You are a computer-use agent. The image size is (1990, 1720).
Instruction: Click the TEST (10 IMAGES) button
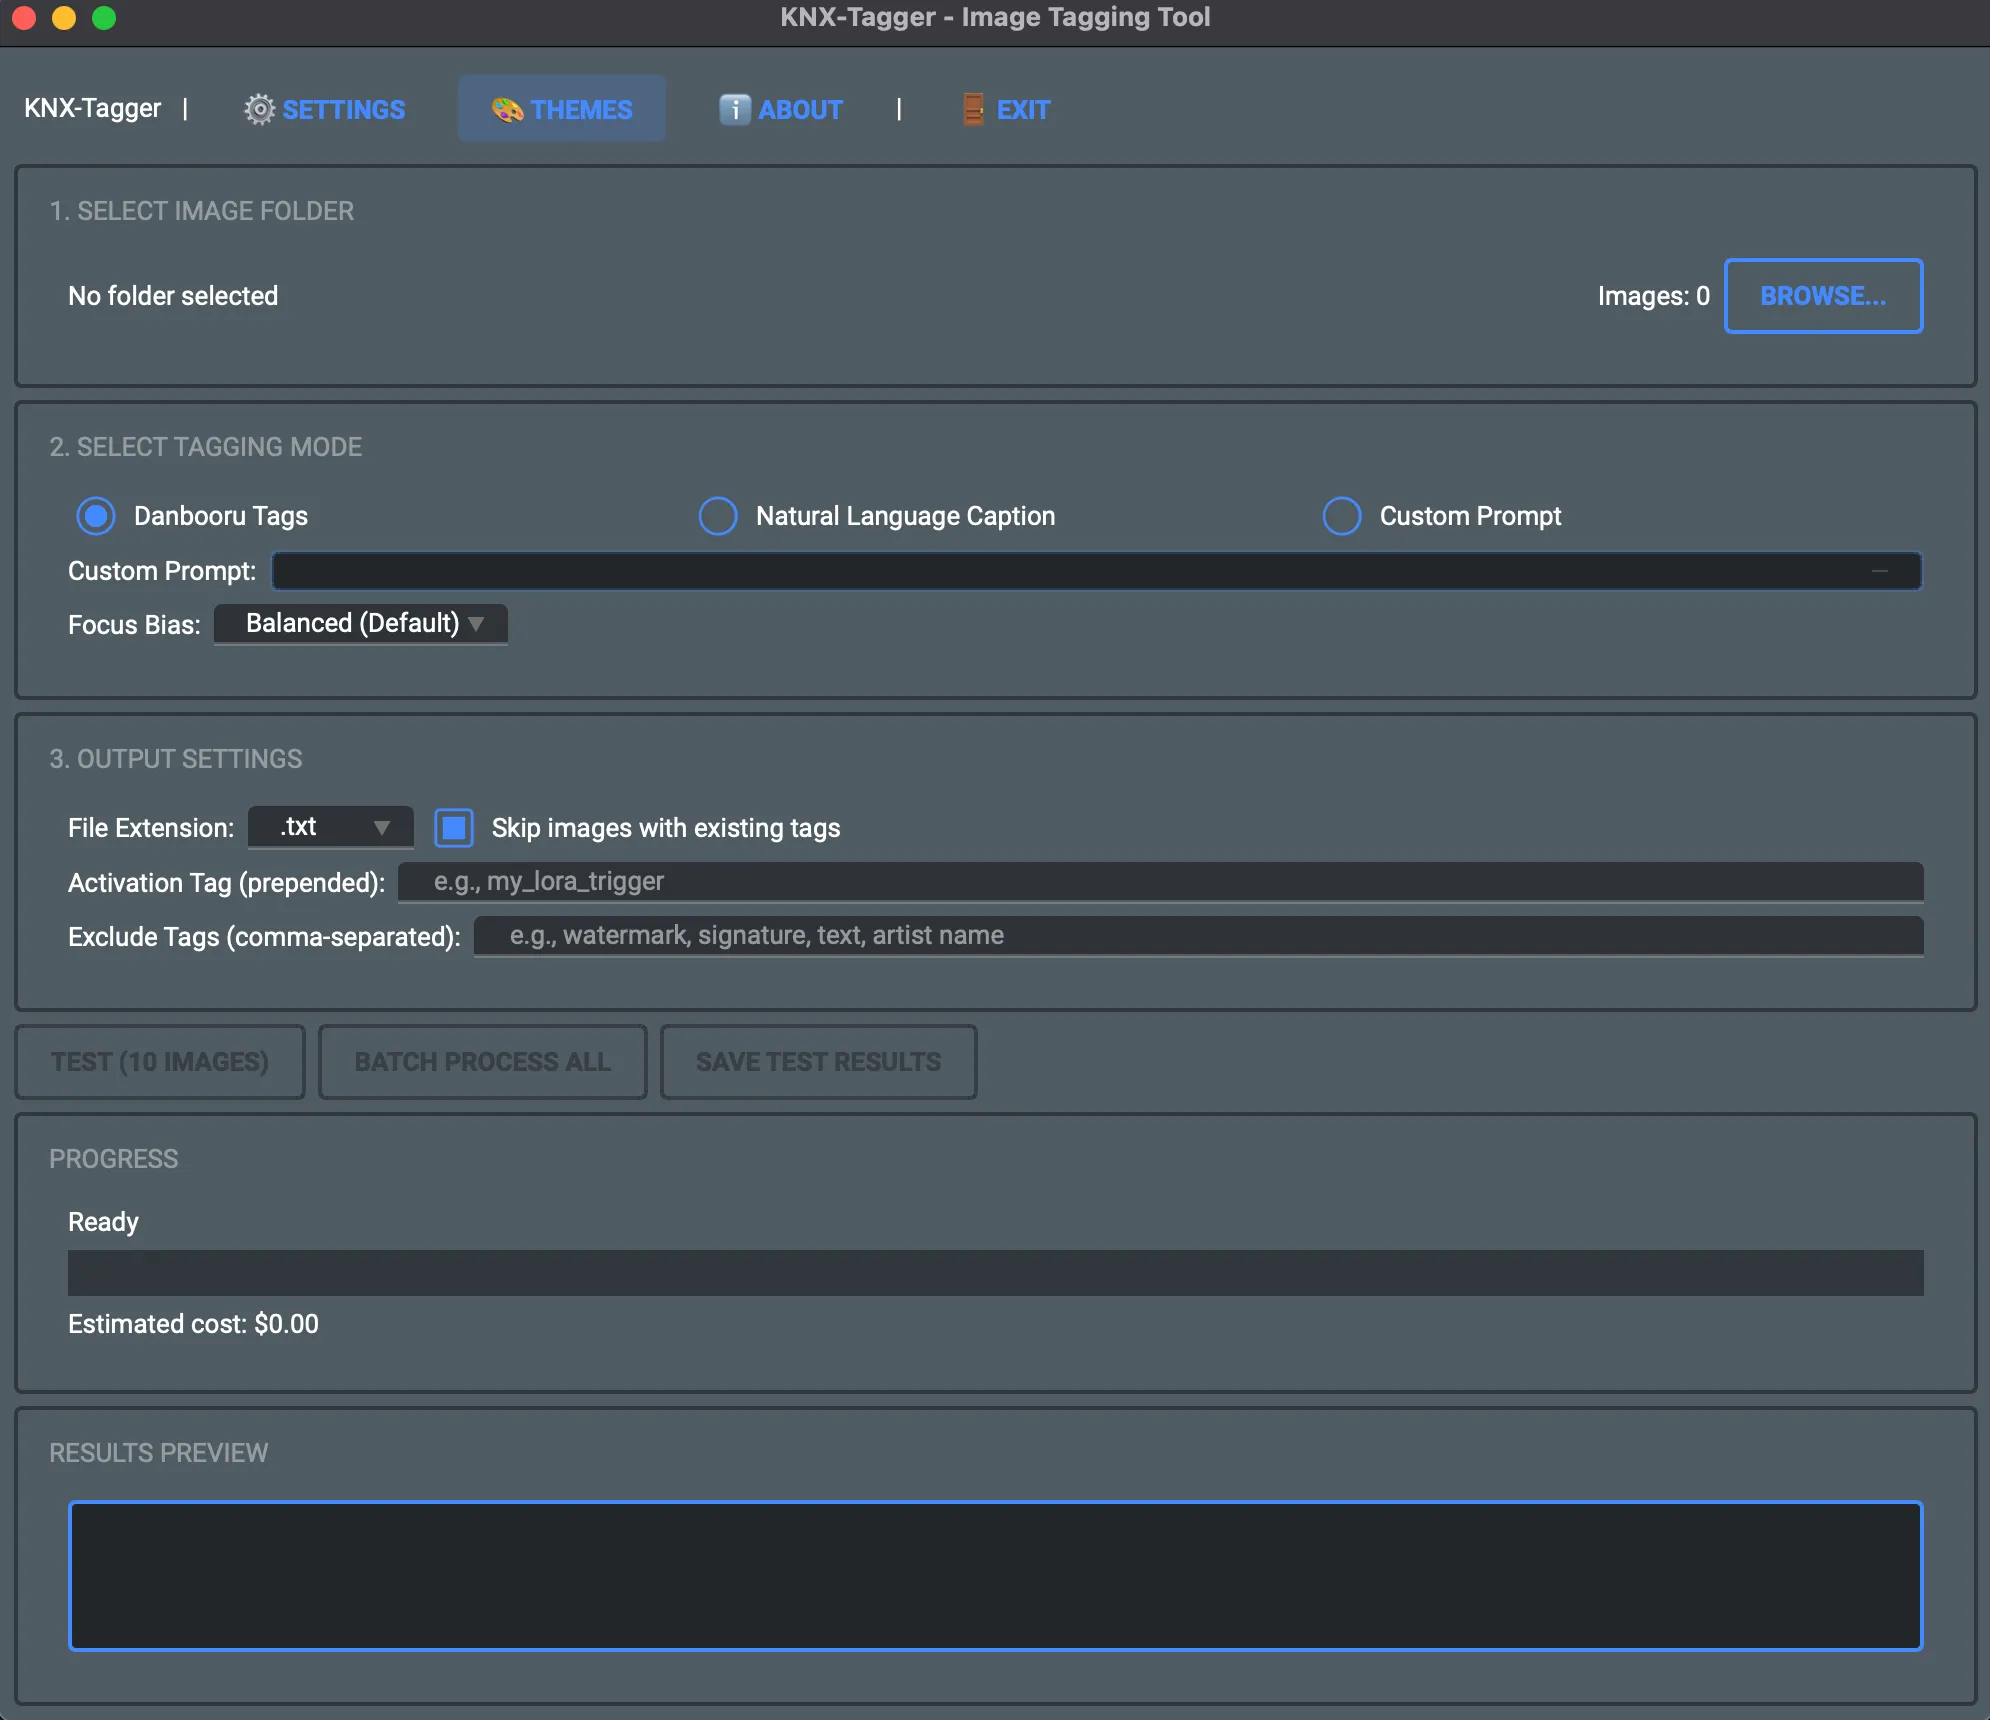click(x=160, y=1062)
